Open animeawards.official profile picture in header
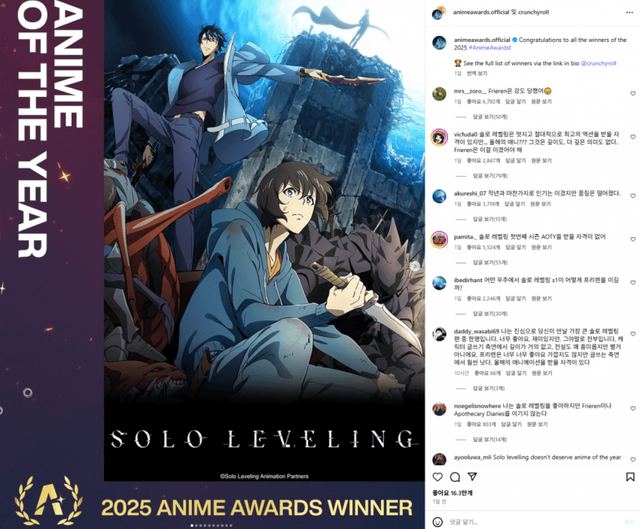Screen dimensions: 640x529 pos(438,13)
